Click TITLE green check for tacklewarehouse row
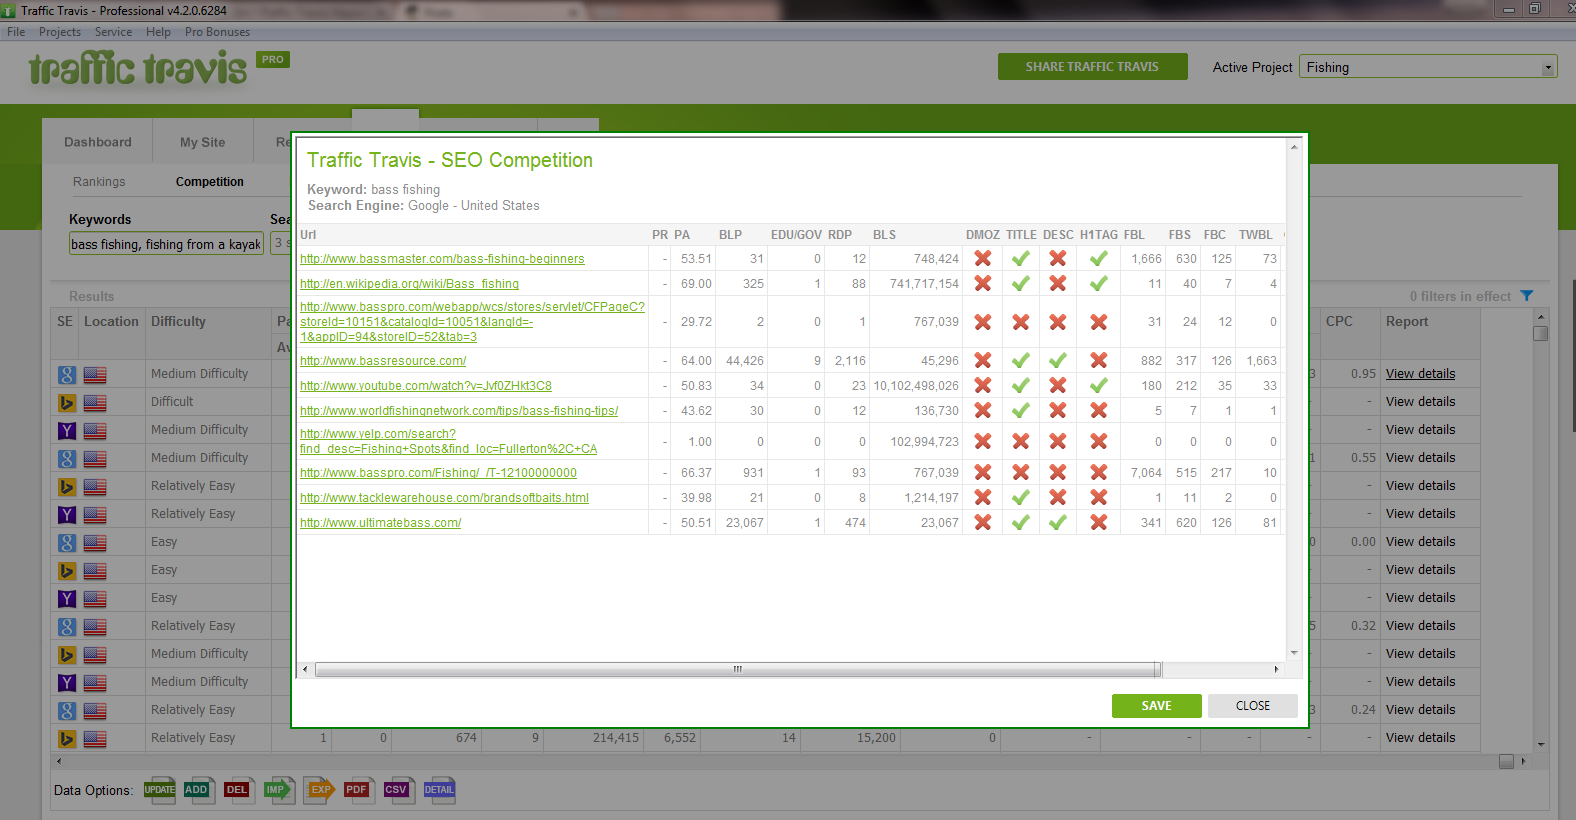This screenshot has height=820, width=1576. coord(1021,497)
